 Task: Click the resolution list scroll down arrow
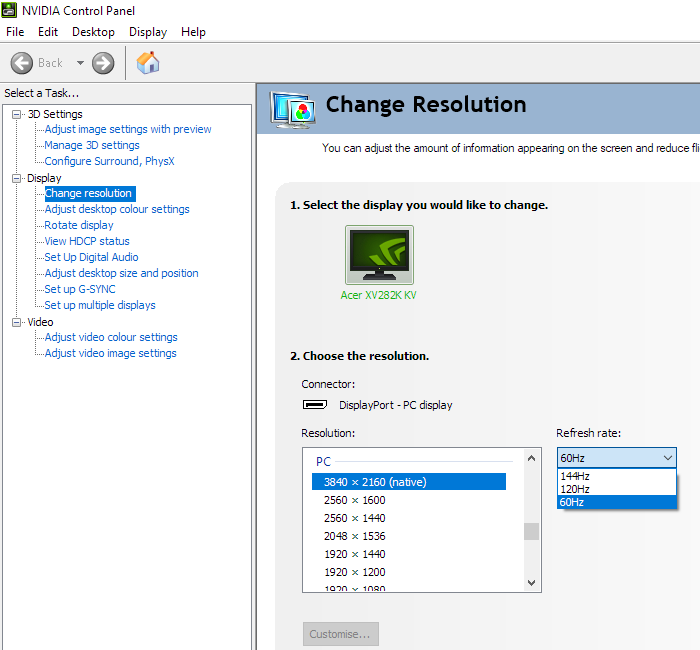click(x=531, y=582)
